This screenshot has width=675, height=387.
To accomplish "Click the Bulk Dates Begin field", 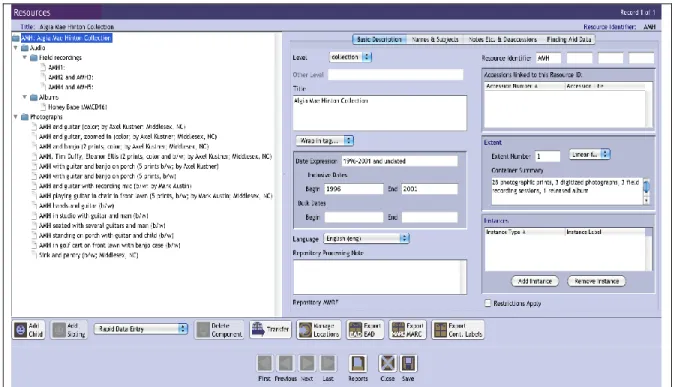I will click(x=353, y=217).
